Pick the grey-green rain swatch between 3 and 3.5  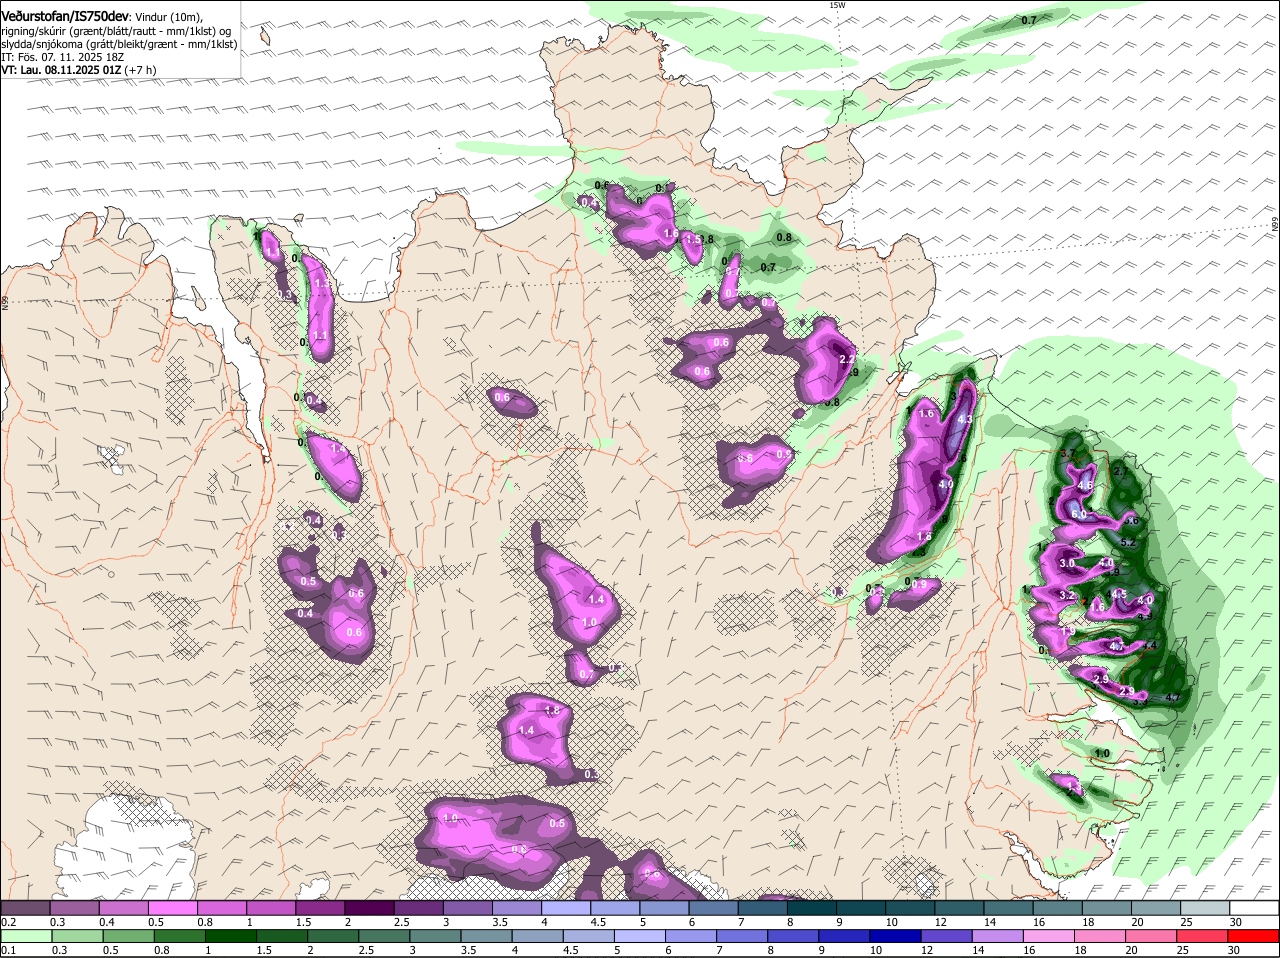click(x=436, y=936)
